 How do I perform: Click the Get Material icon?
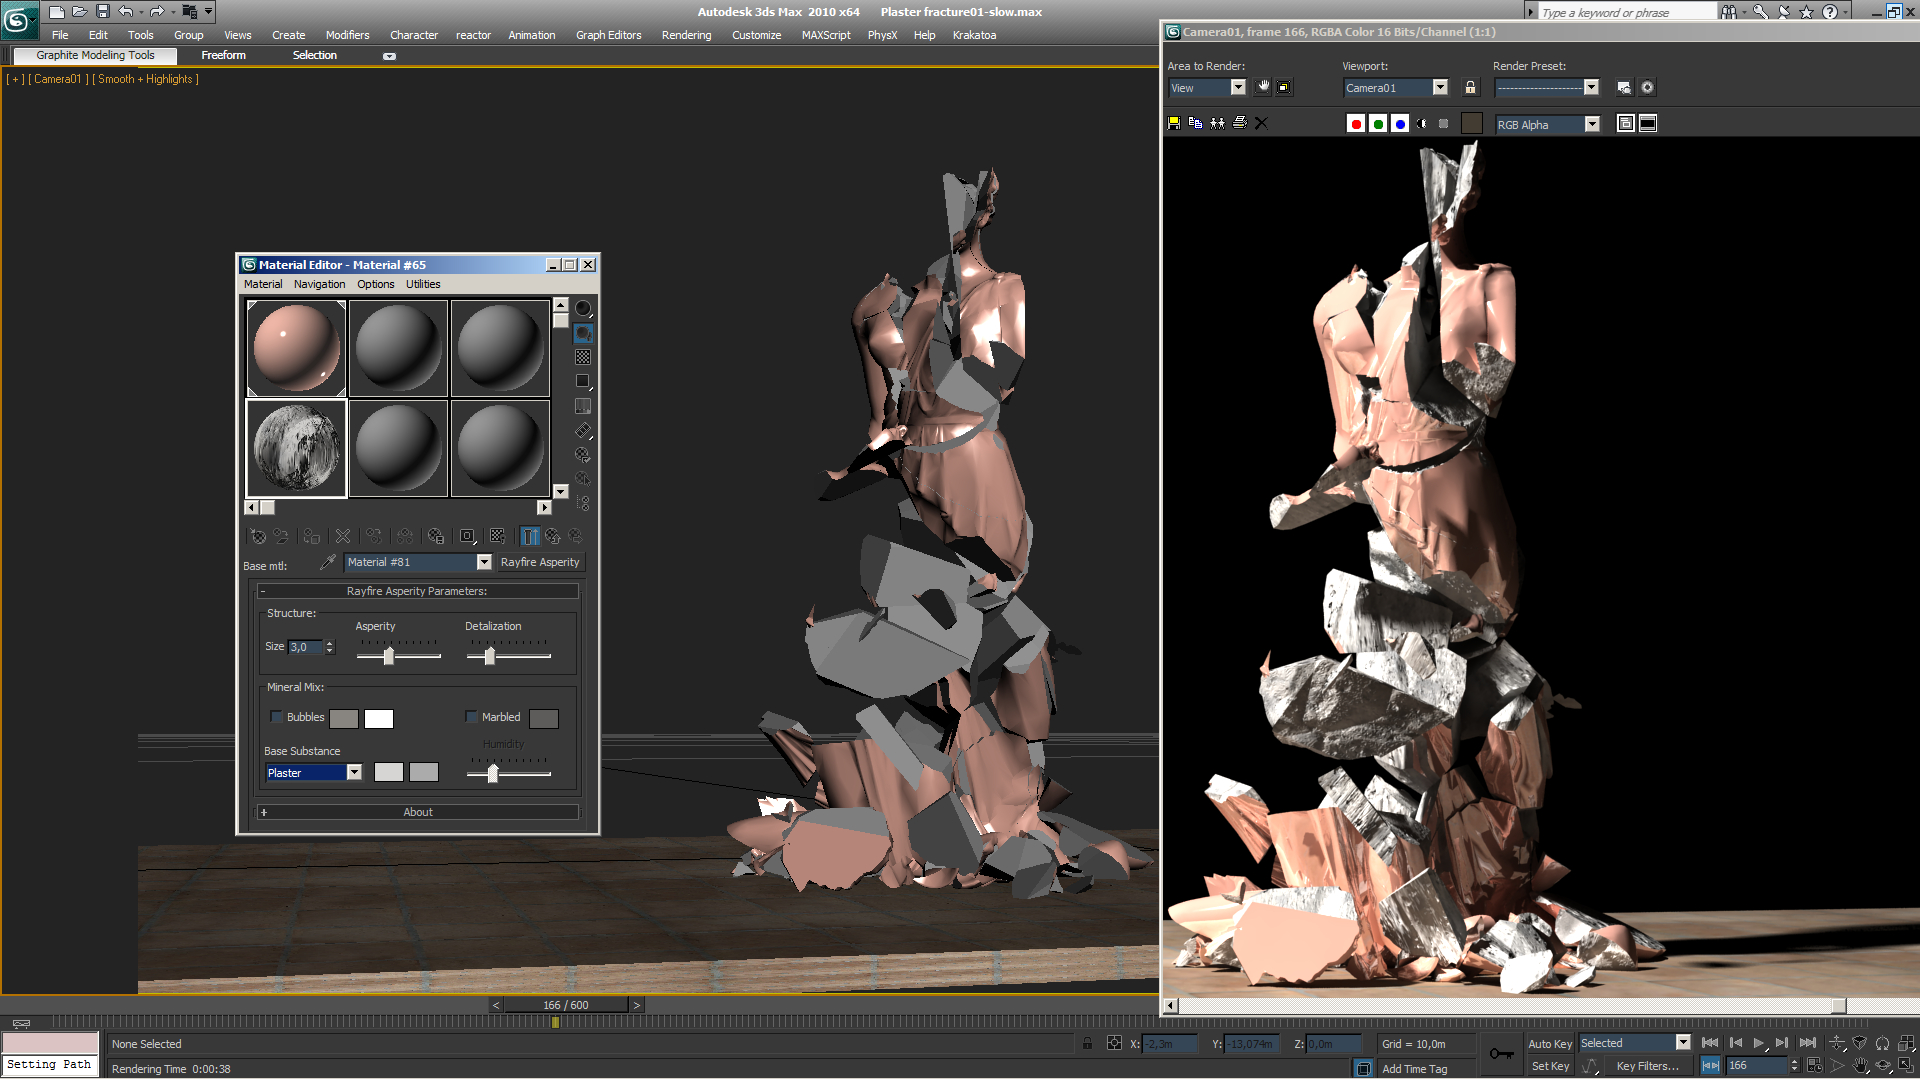coord(257,537)
